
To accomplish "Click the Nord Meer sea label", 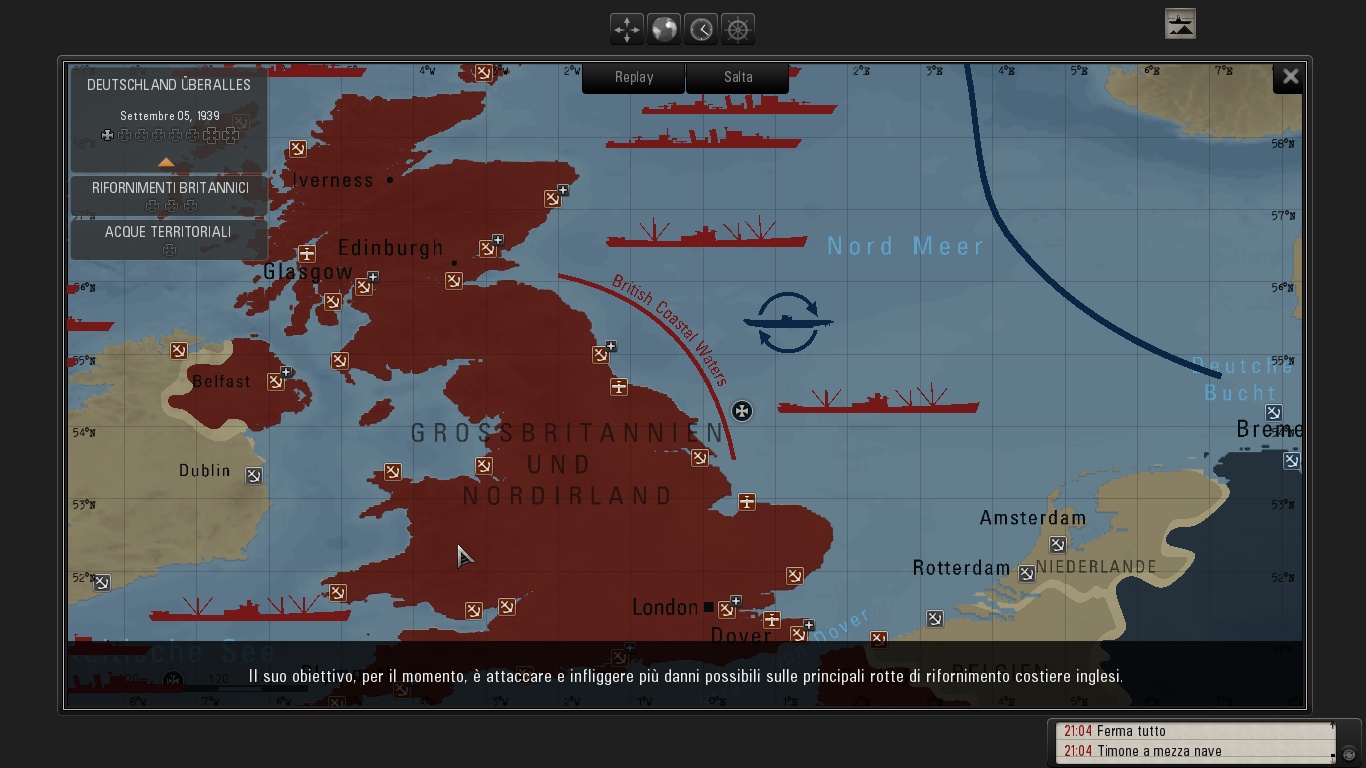I will (x=906, y=247).
